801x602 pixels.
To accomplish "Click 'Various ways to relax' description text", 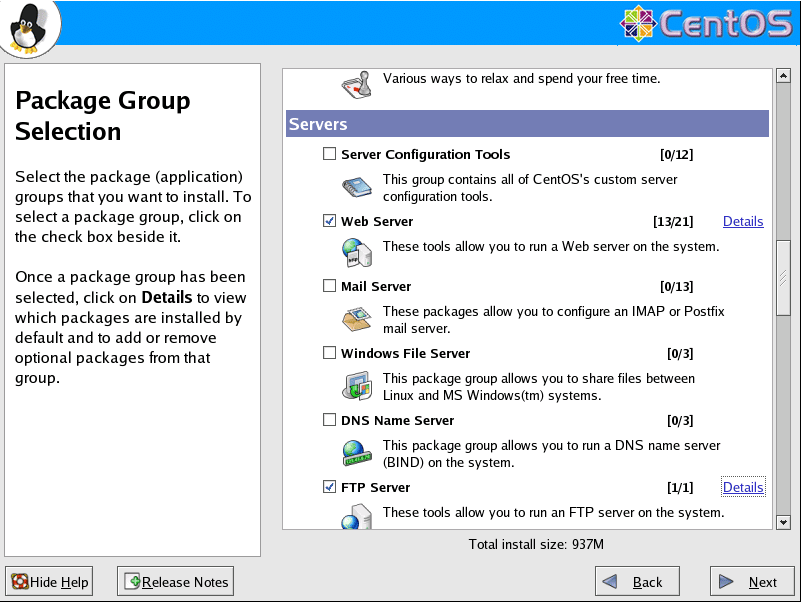I will 522,79.
